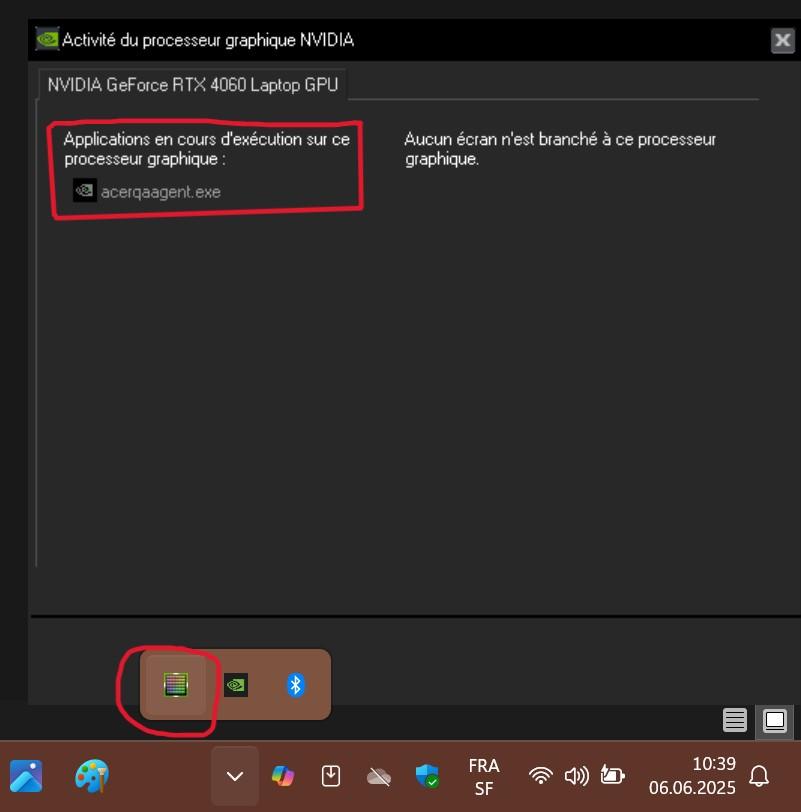The image size is (801, 812).
Task: Launch Paint from the taskbar
Action: pos(92,776)
